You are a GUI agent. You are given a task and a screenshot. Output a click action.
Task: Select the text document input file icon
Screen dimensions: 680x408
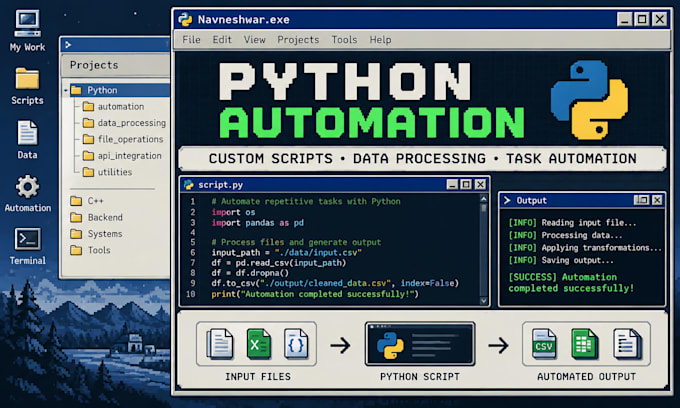click(219, 344)
